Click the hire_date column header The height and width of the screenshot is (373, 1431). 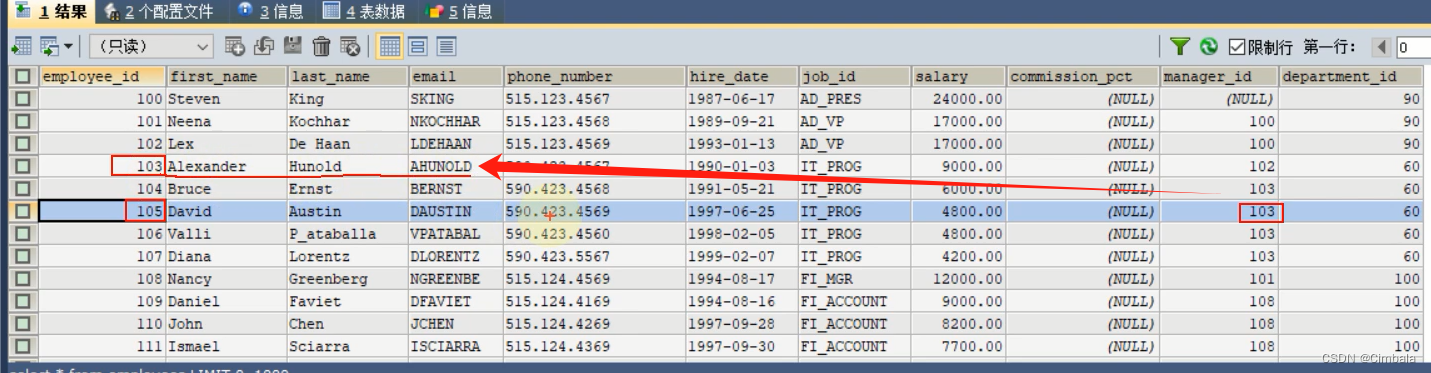click(x=741, y=77)
